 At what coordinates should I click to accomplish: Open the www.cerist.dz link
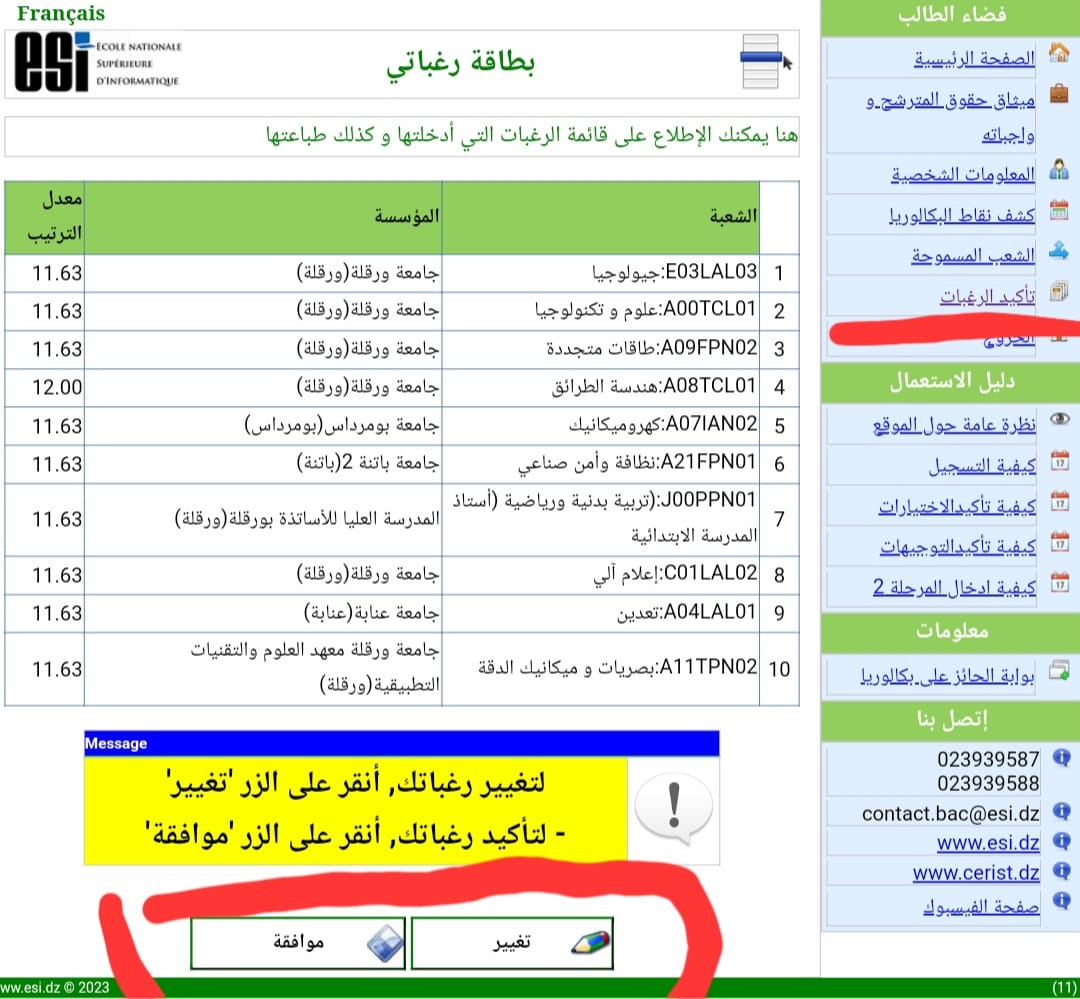point(975,873)
